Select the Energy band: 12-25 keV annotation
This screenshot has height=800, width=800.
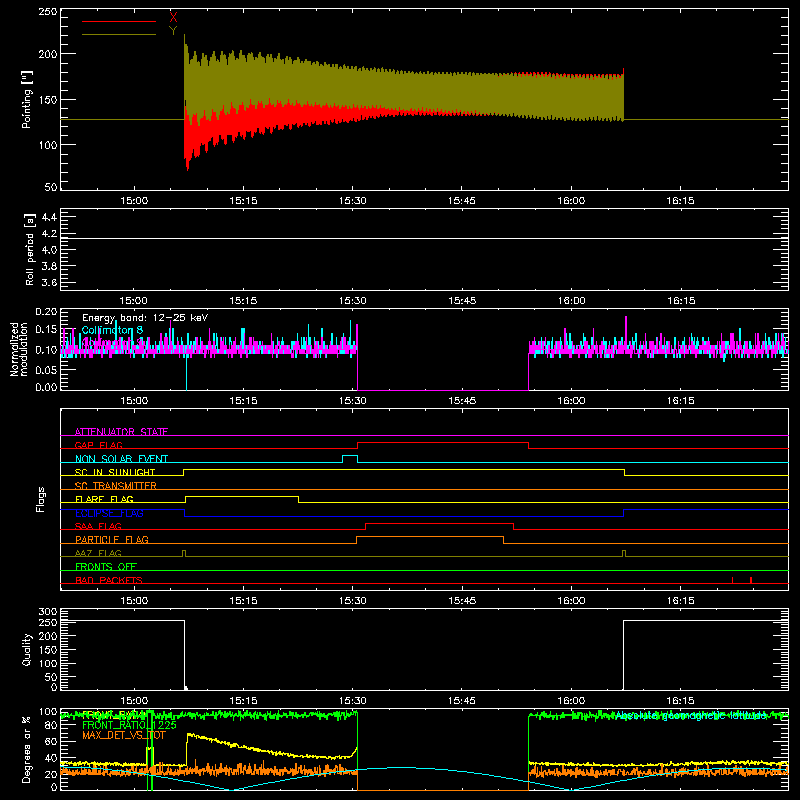point(145,318)
